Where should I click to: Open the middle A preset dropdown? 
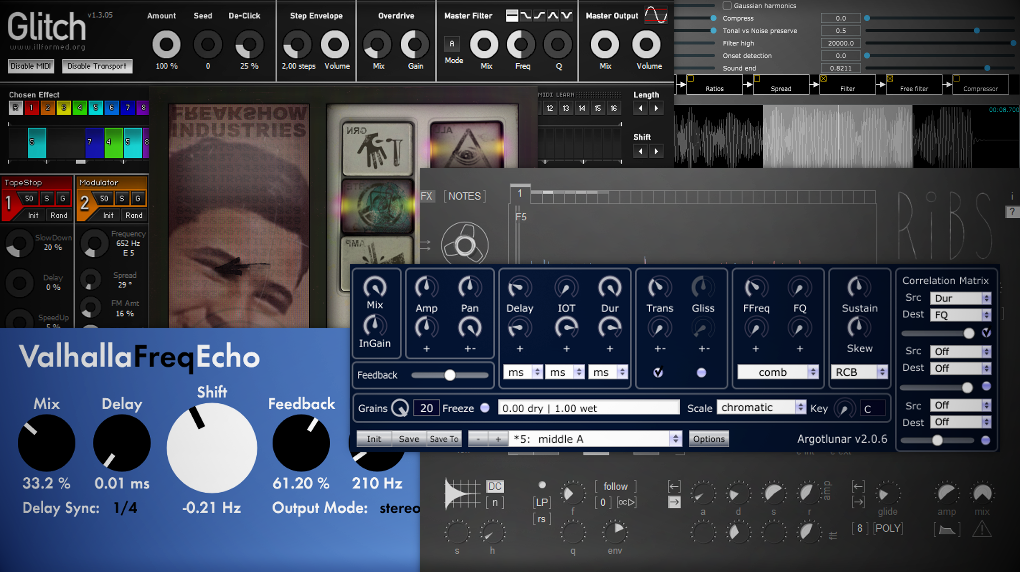tap(595, 439)
